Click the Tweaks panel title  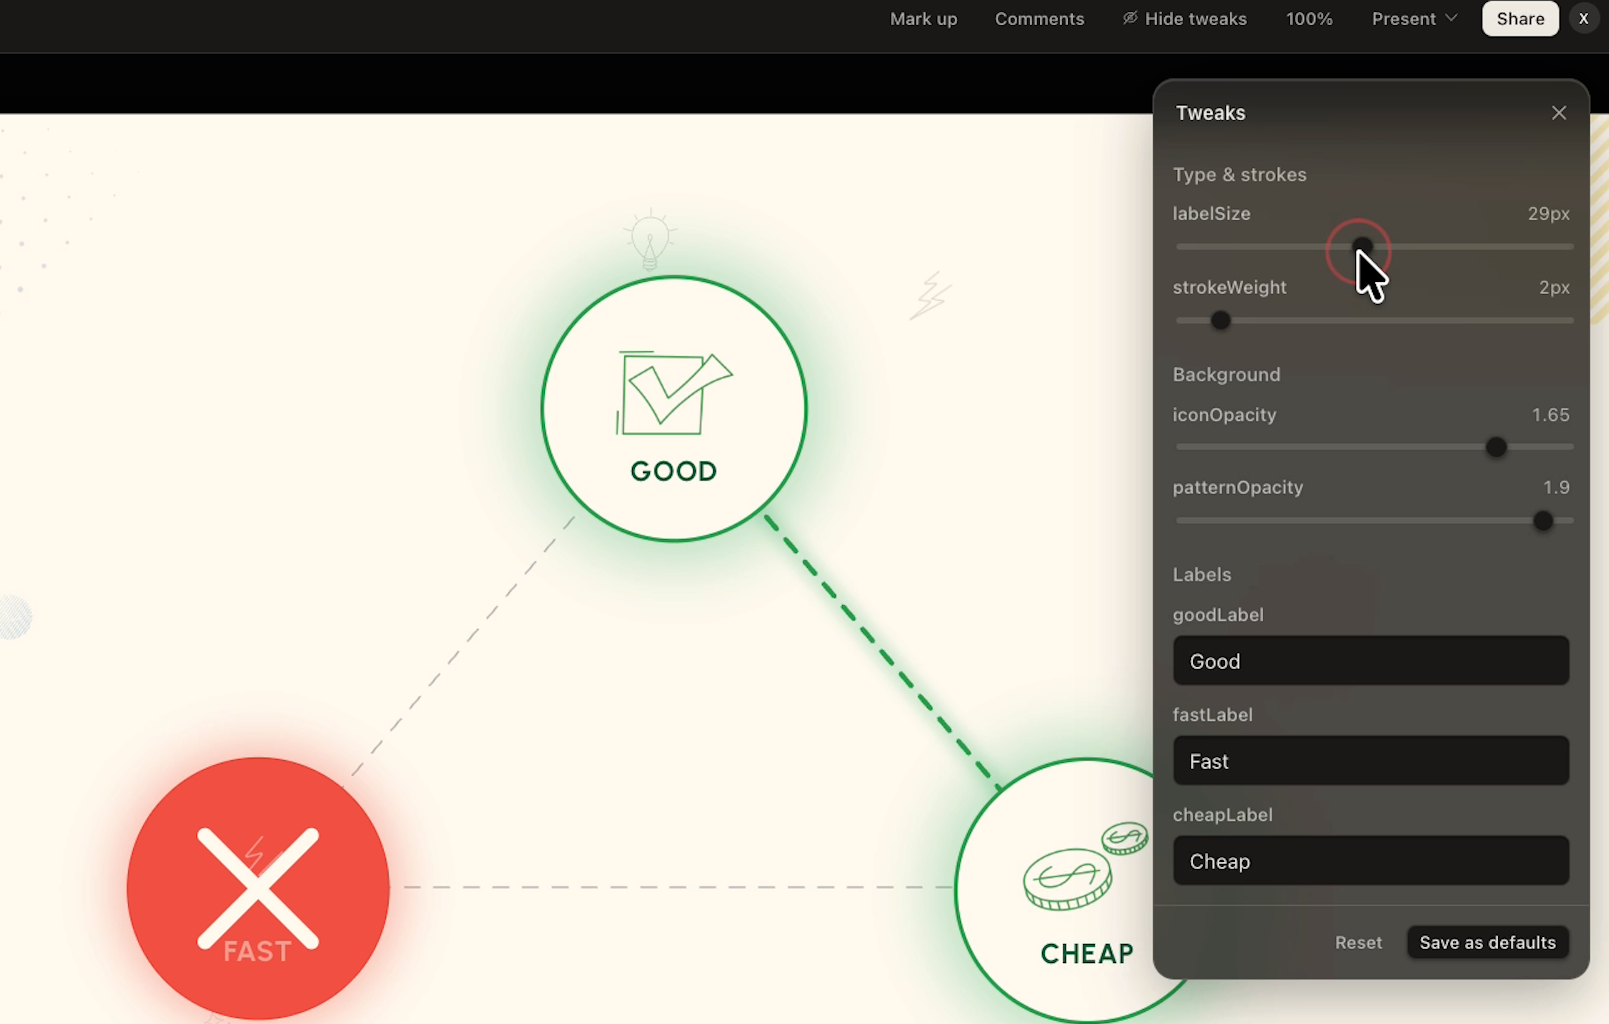pyautogui.click(x=1210, y=113)
